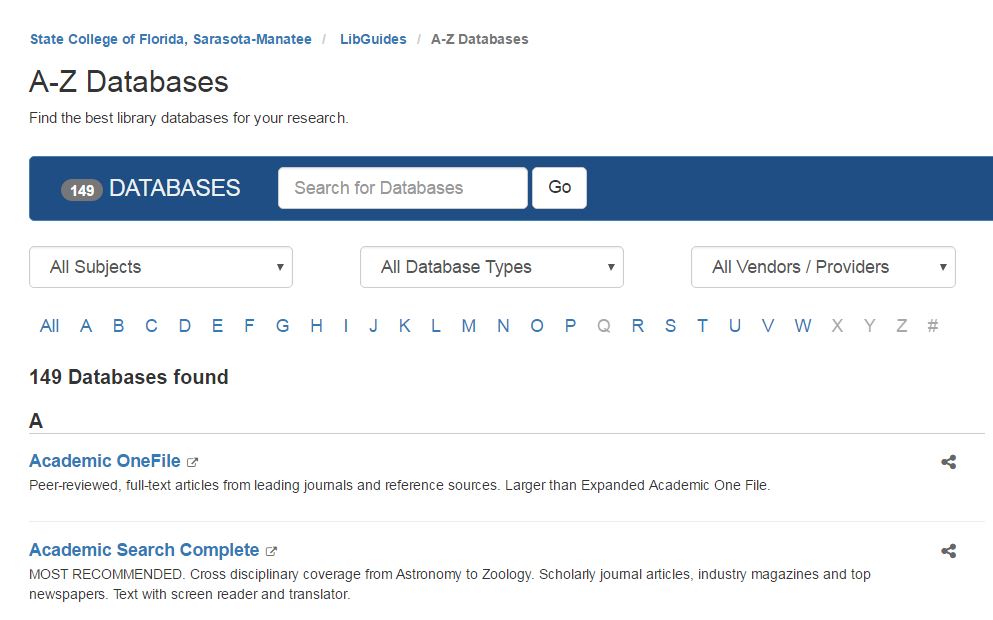Click the external link icon beside Academic Search Complete
This screenshot has height=620, width=993.
tap(271, 550)
